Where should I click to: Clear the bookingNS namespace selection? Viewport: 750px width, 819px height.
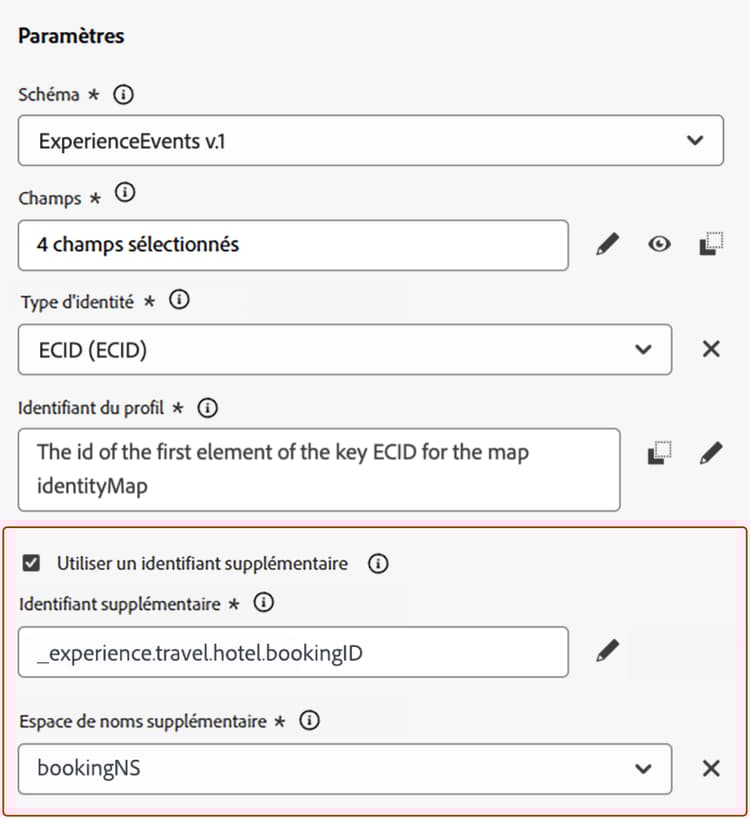click(711, 768)
